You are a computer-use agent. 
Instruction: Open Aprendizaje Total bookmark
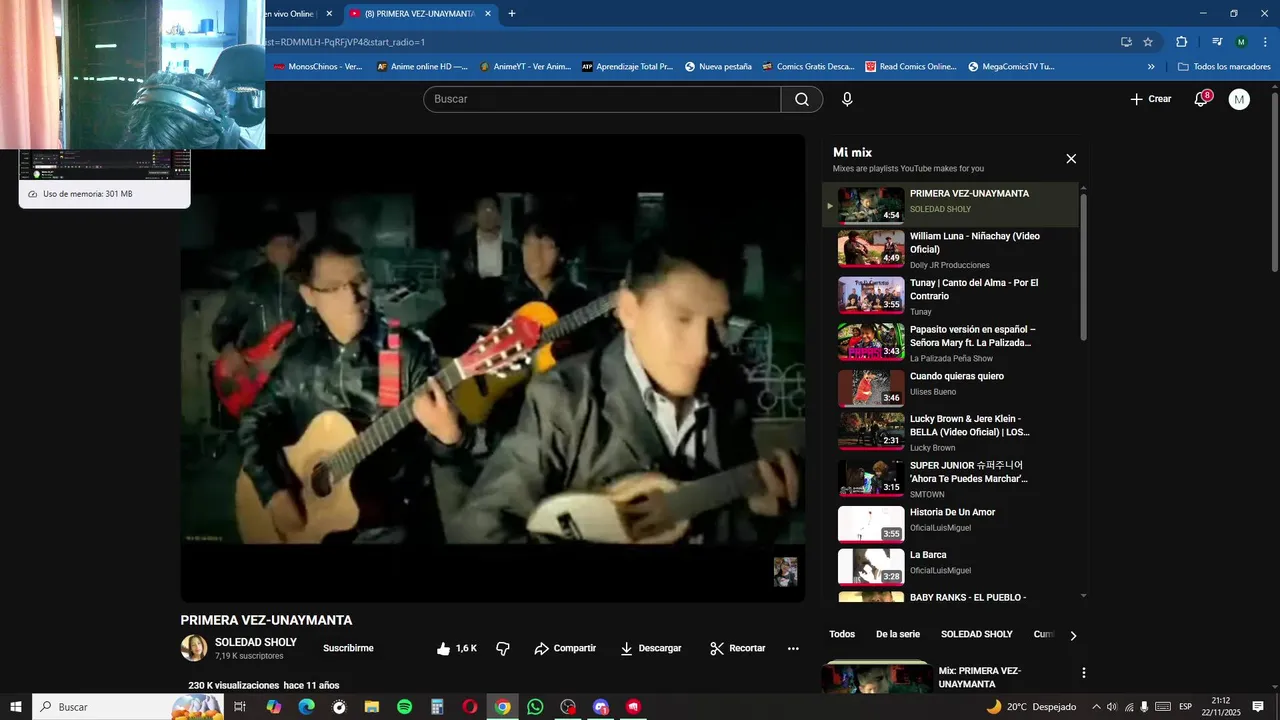[628, 67]
